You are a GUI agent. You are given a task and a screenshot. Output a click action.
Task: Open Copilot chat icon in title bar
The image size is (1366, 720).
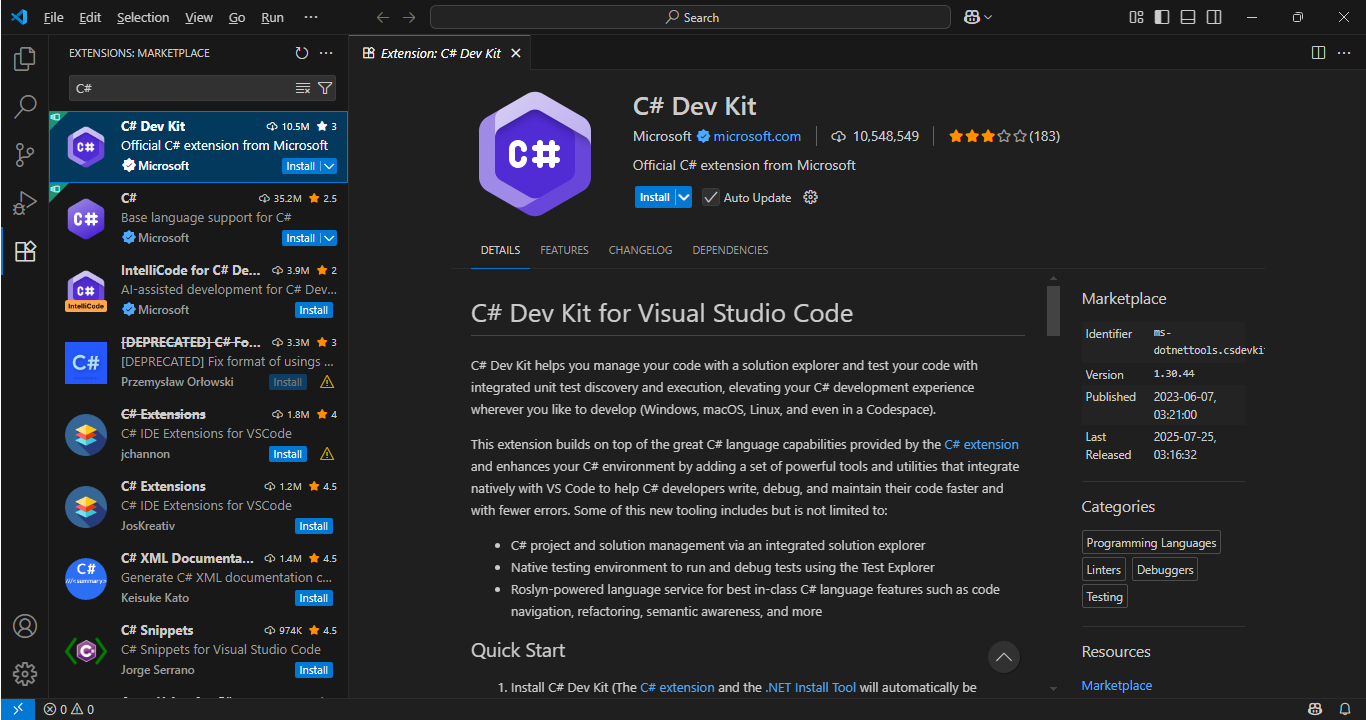pyautogui.click(x=971, y=17)
